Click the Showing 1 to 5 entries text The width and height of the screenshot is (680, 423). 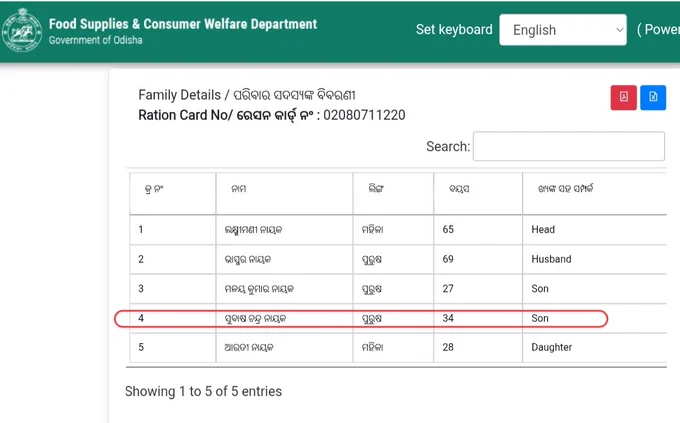point(203,391)
